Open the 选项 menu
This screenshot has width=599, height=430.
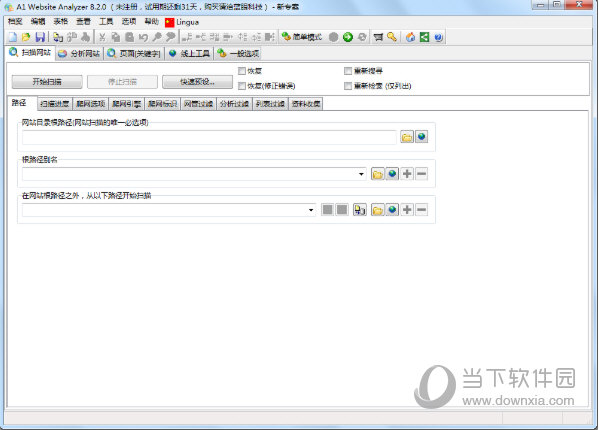tap(129, 22)
